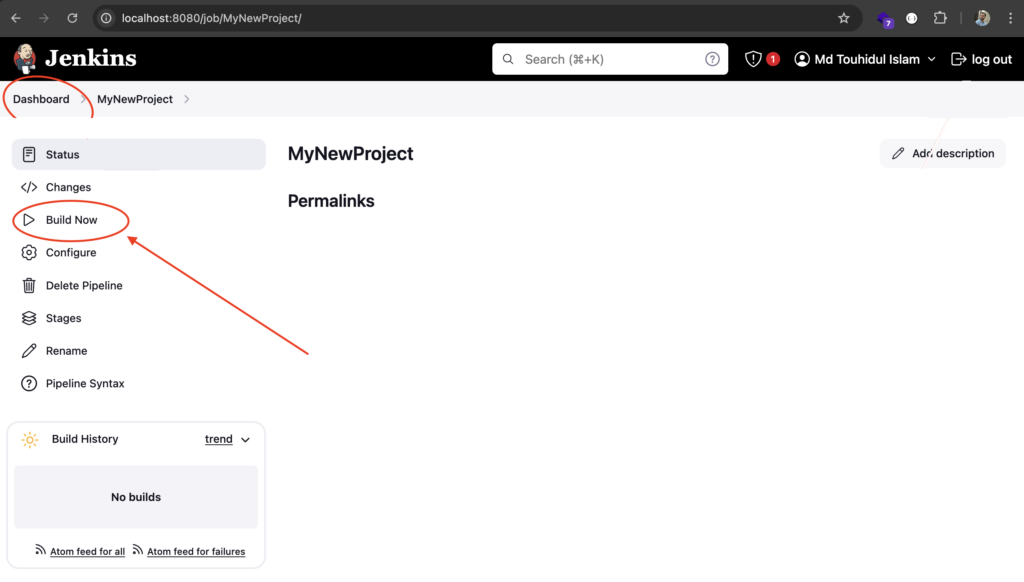Click the Jenkins title text in header
This screenshot has height=582, width=1024.
point(91,59)
